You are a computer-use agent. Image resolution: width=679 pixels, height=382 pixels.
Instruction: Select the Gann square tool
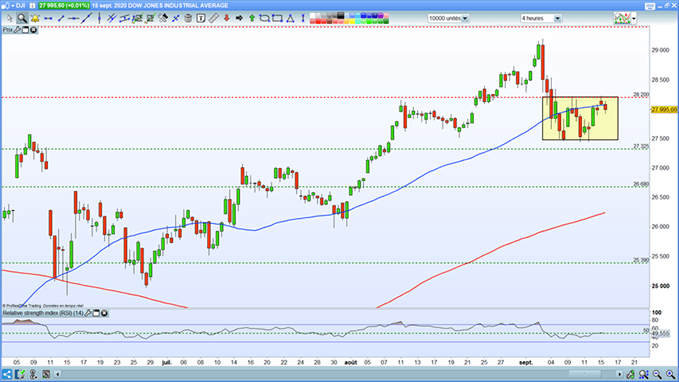163,18
